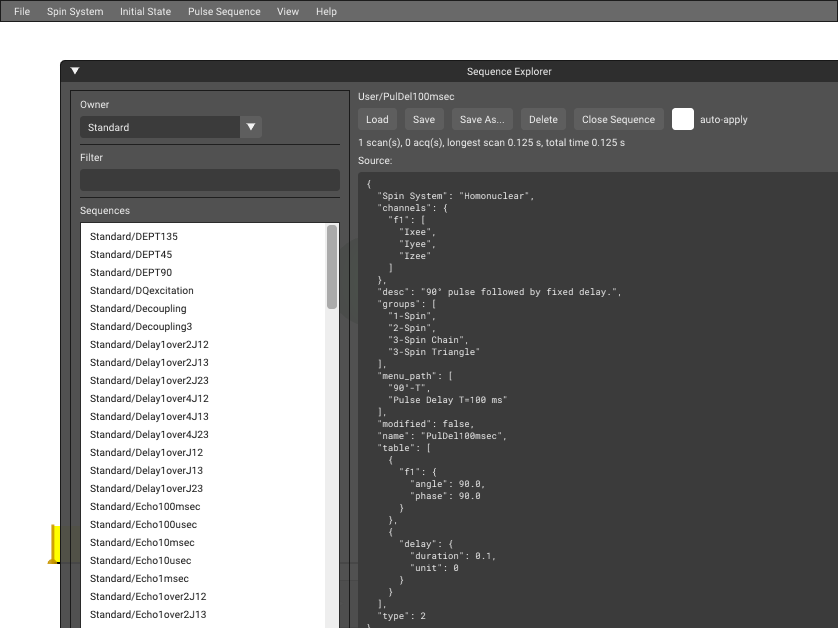Click the scan summary status line
This screenshot has height=628, width=838.
point(492,143)
